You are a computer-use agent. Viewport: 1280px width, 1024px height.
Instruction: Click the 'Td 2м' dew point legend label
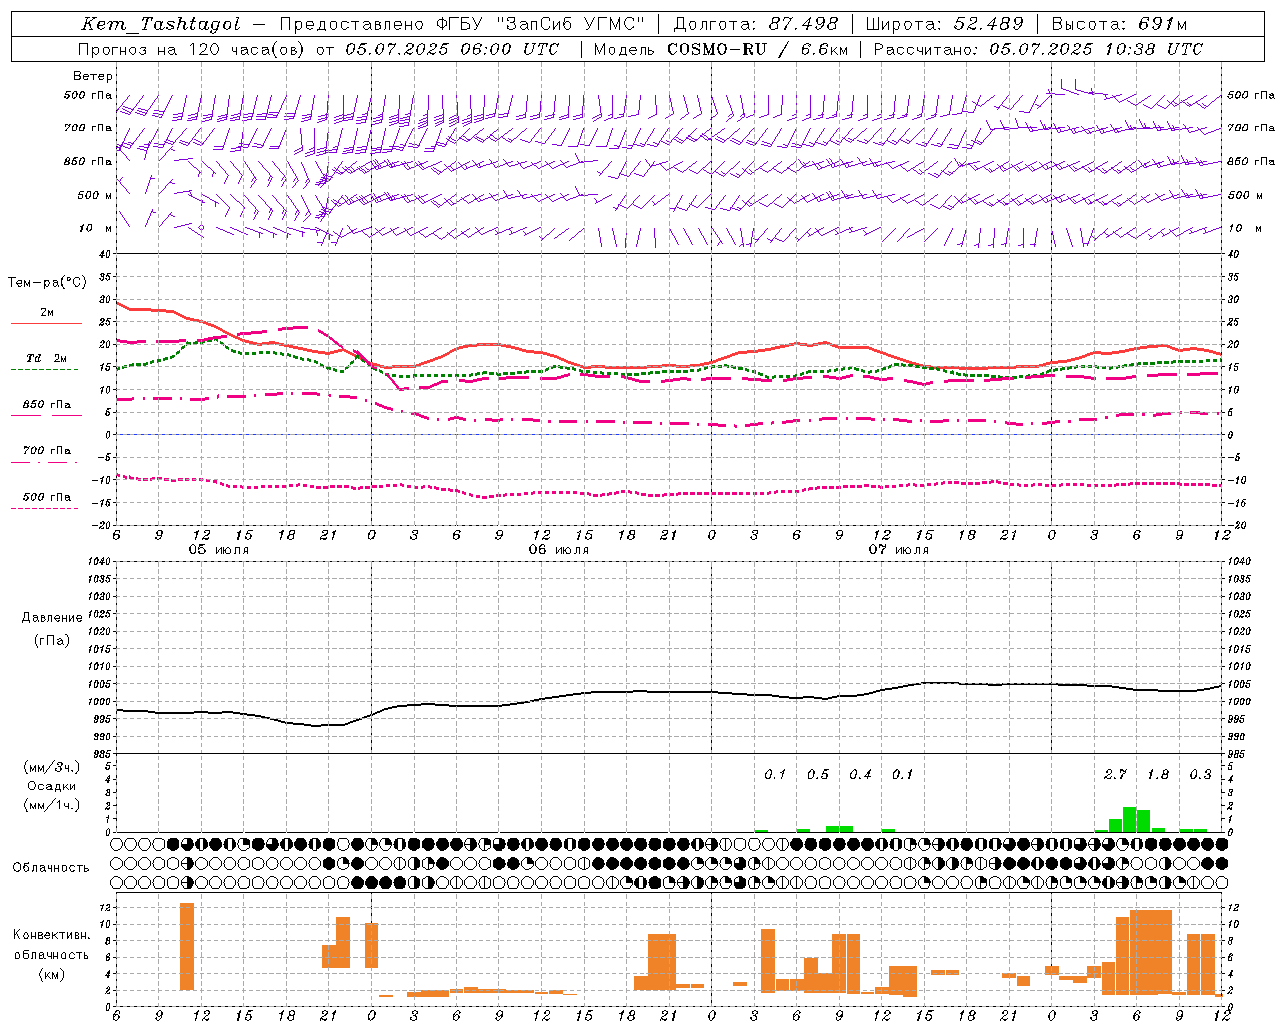tap(46, 358)
